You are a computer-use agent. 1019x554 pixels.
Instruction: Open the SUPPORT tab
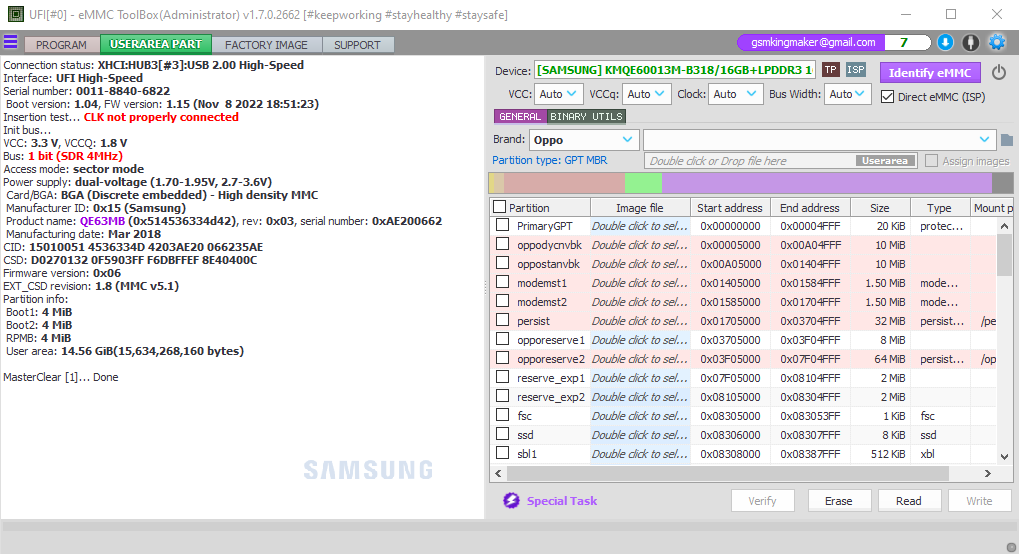pos(357,45)
